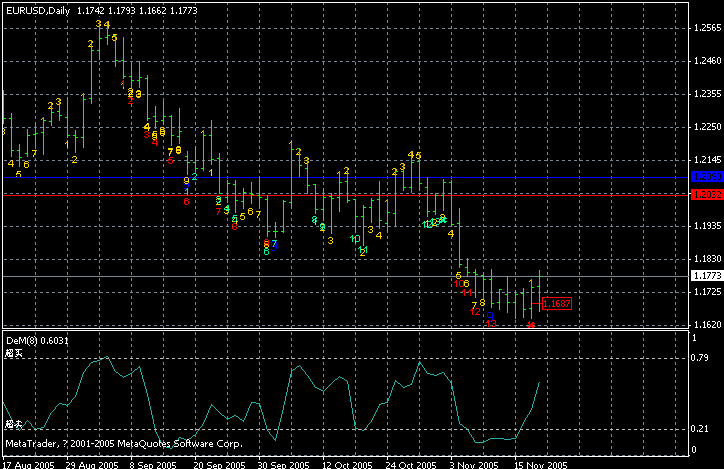Select the 15 Nov 2005 date label
724x469 pixels.
(x=541, y=464)
